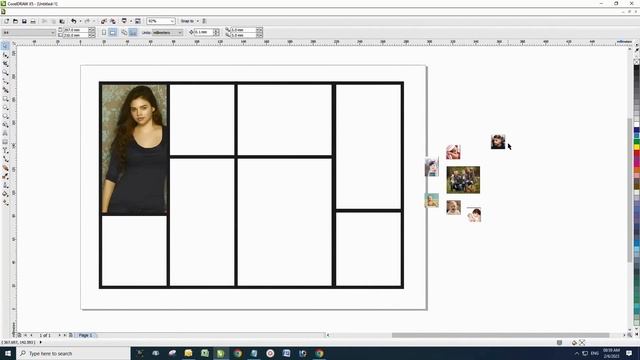
Task: Pick the yellow palette swatch
Action: [x=636, y=147]
